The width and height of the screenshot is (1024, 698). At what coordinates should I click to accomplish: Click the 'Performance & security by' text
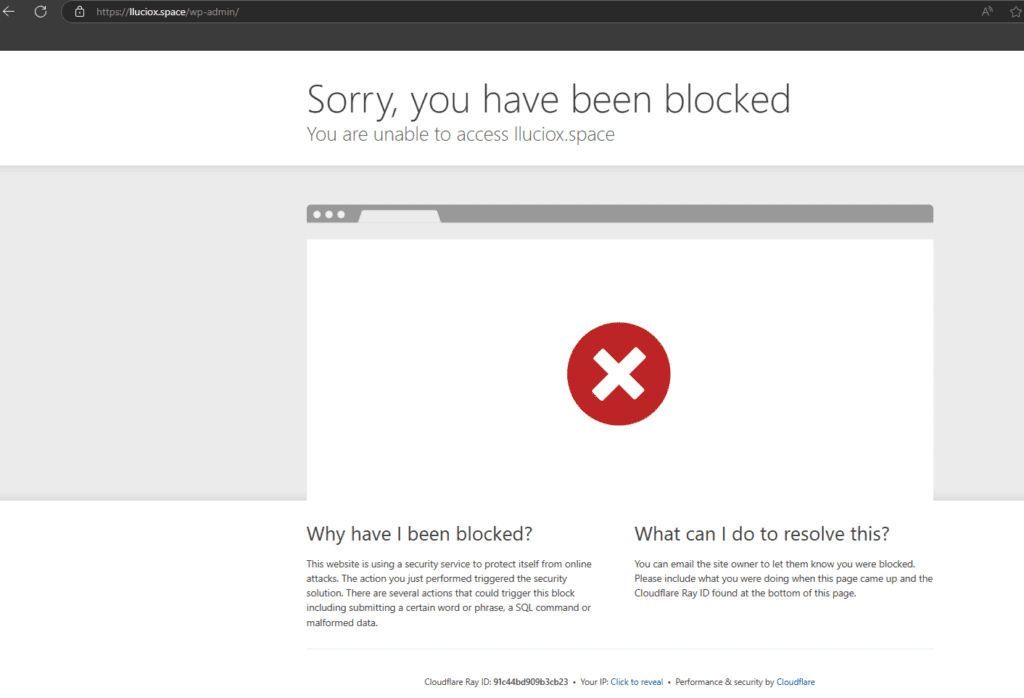[x=724, y=682]
